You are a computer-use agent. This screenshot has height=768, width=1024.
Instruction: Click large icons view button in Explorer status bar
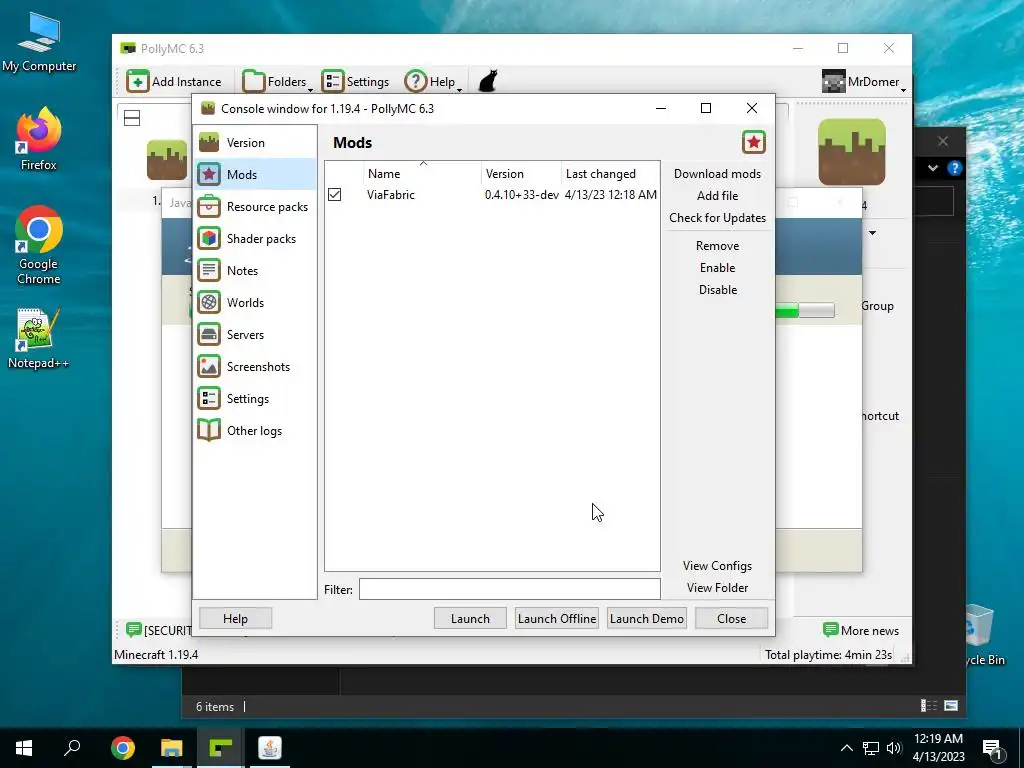951,705
